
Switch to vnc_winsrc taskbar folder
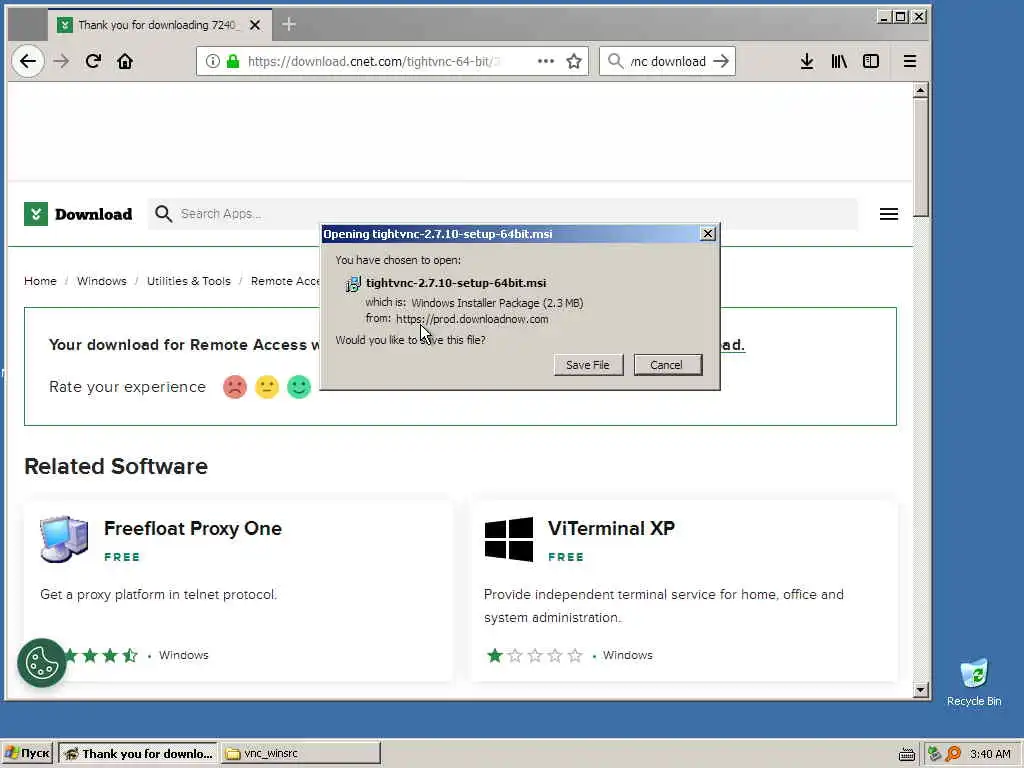(x=301, y=753)
